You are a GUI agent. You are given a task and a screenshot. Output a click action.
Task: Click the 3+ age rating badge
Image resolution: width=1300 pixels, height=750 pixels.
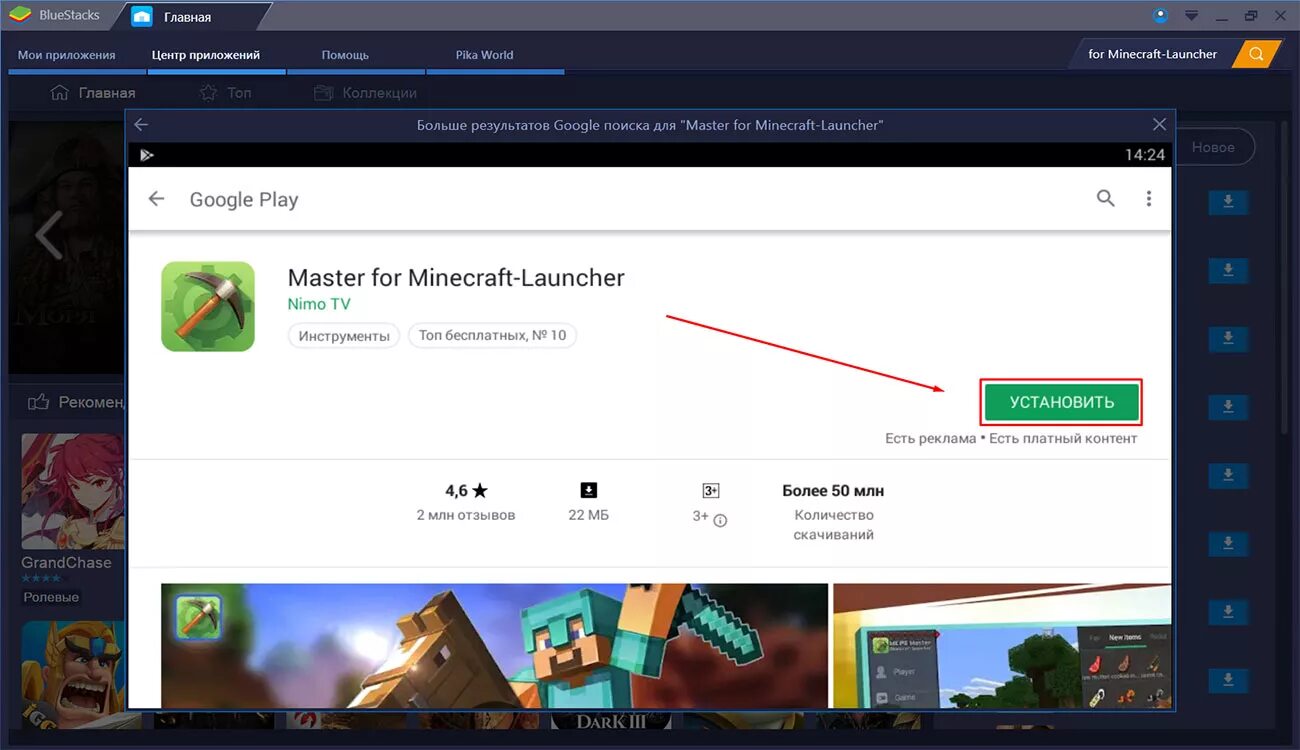click(x=711, y=490)
